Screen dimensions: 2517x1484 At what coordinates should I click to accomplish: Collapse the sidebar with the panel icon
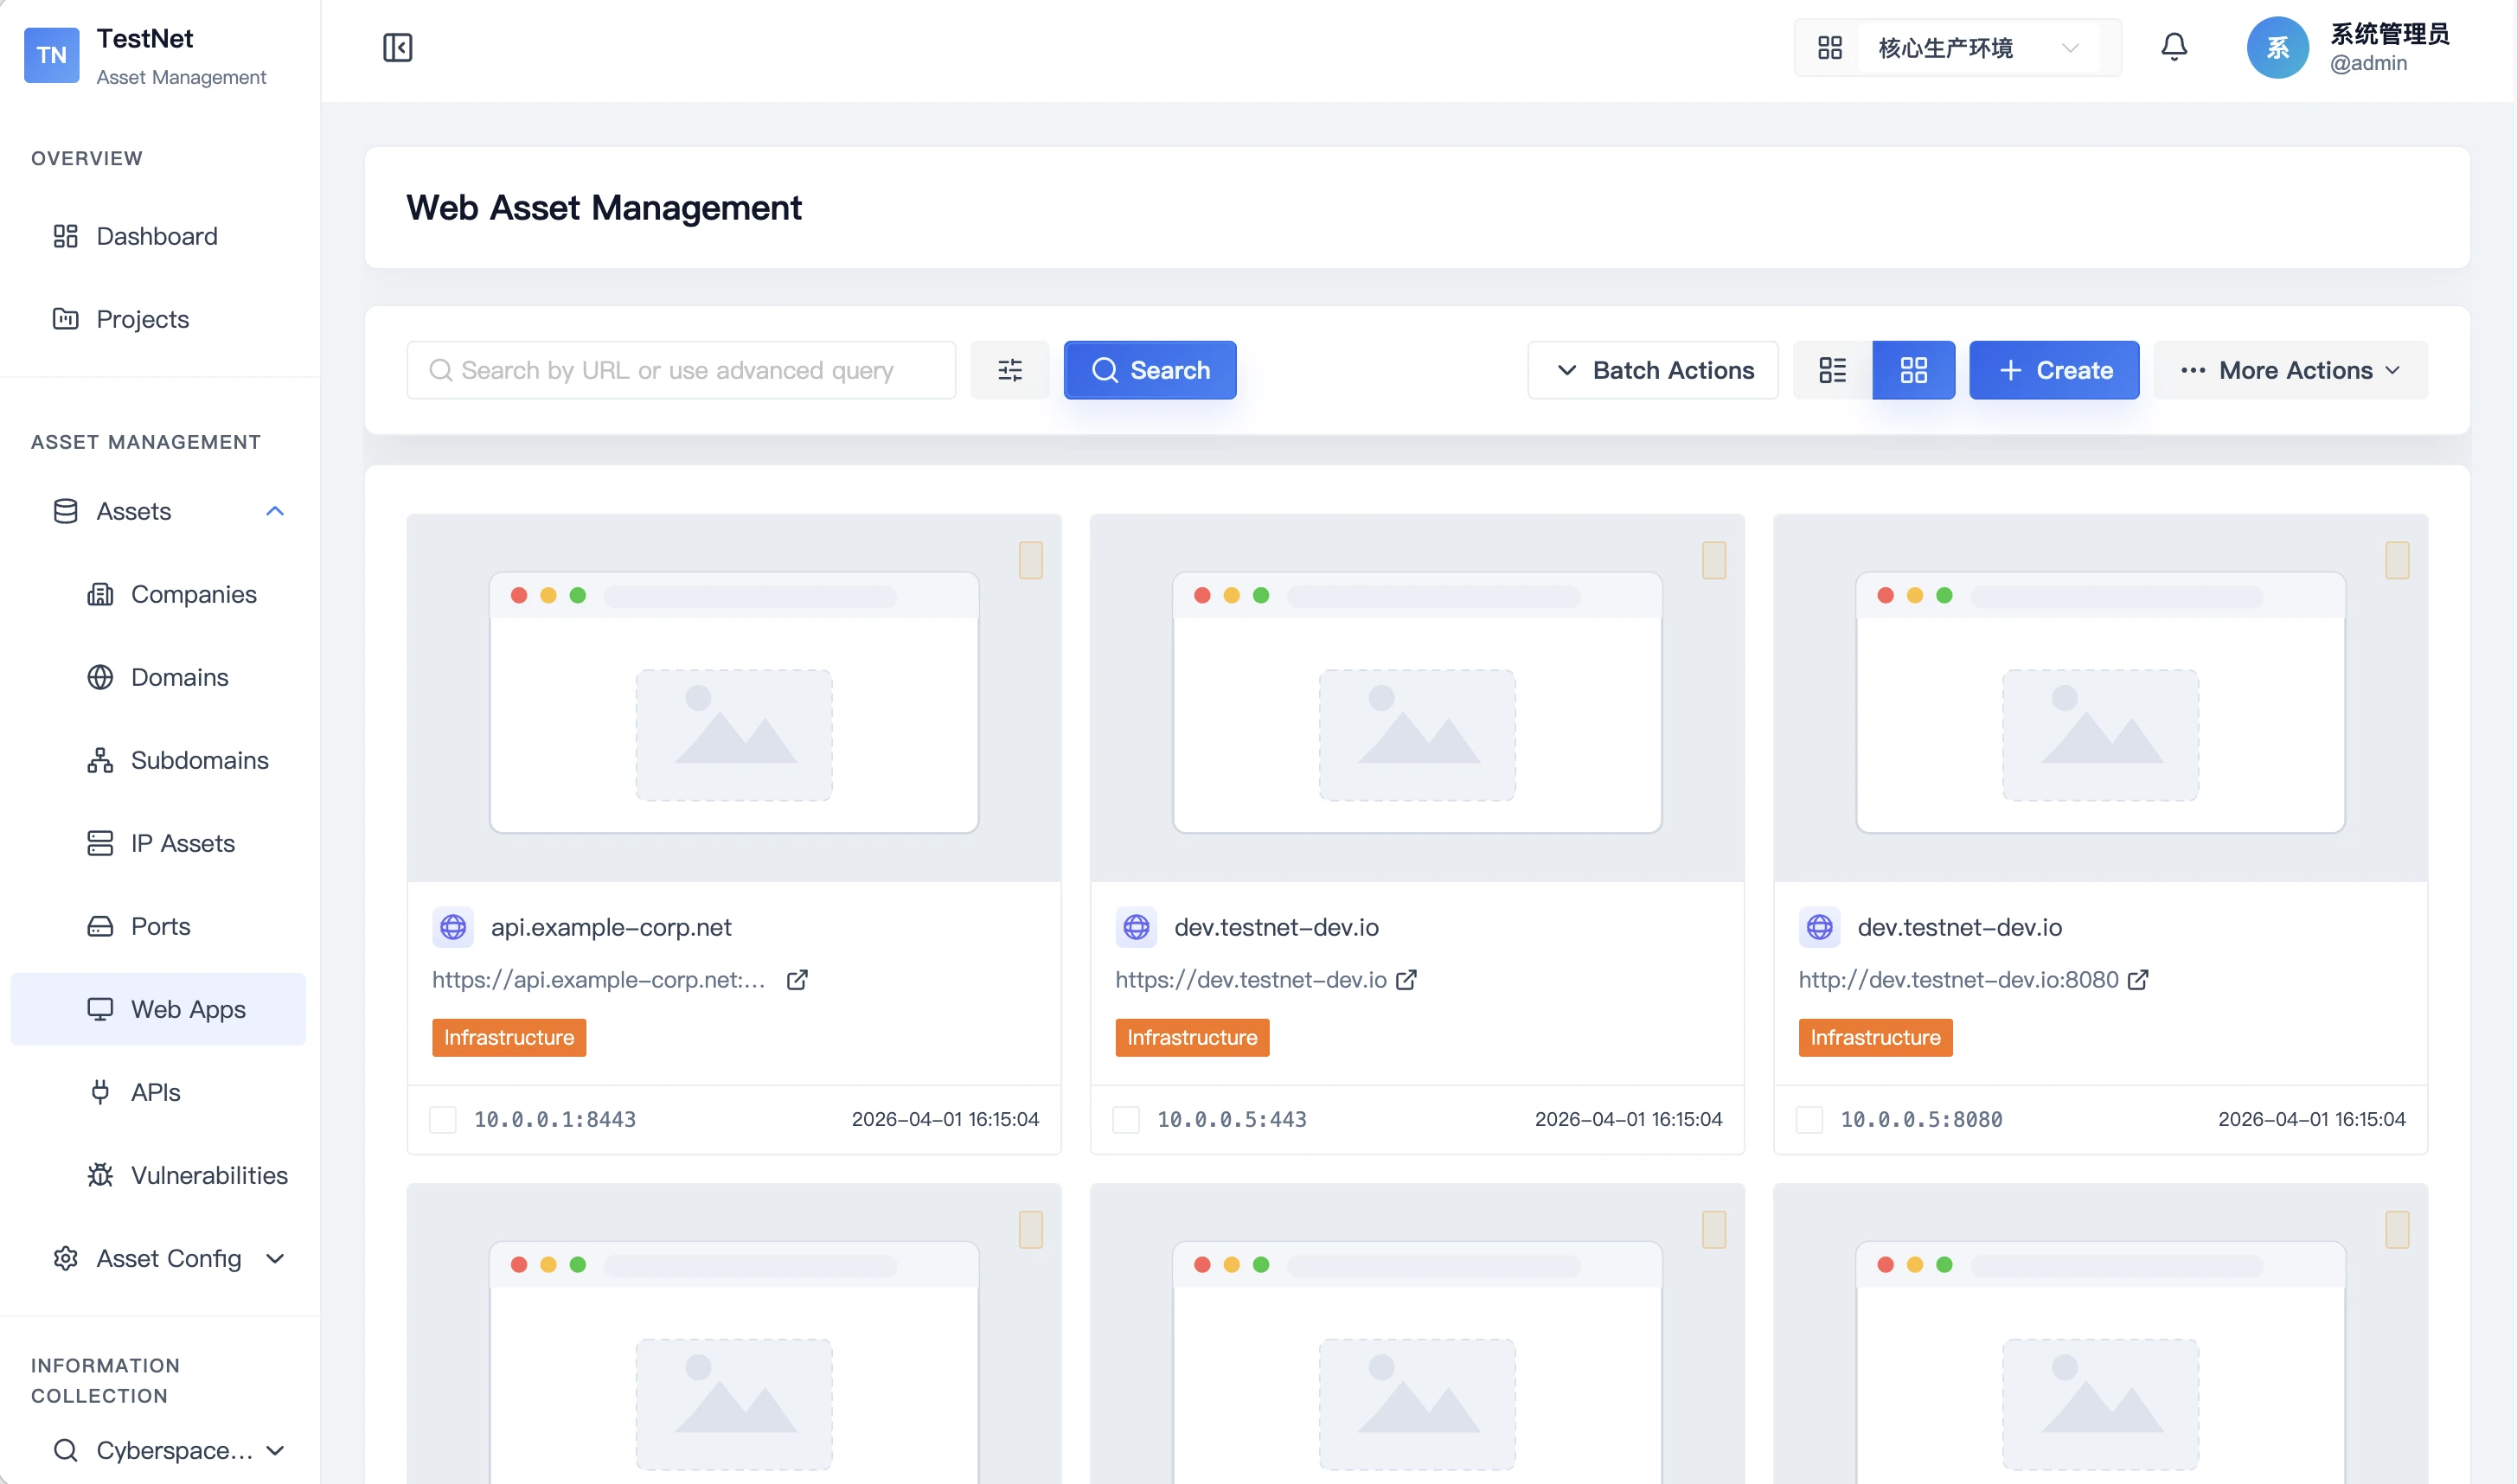click(x=397, y=47)
